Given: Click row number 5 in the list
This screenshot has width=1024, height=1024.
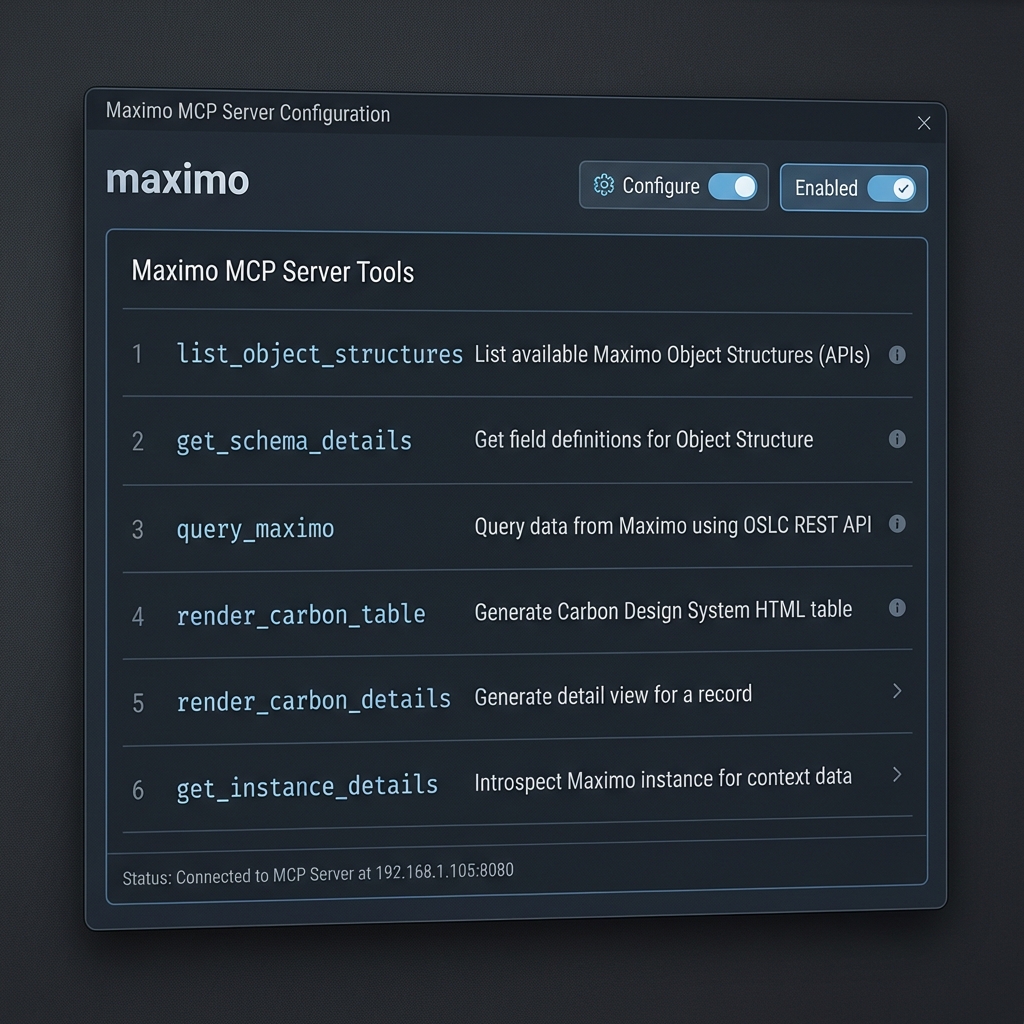Looking at the screenshot, I should point(138,703).
